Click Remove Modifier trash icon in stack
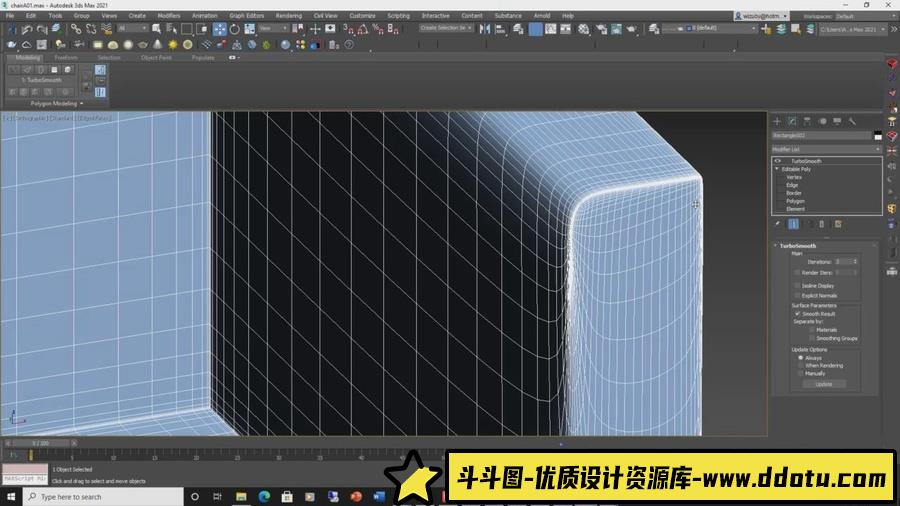Screen dimensions: 900x506 822,224
